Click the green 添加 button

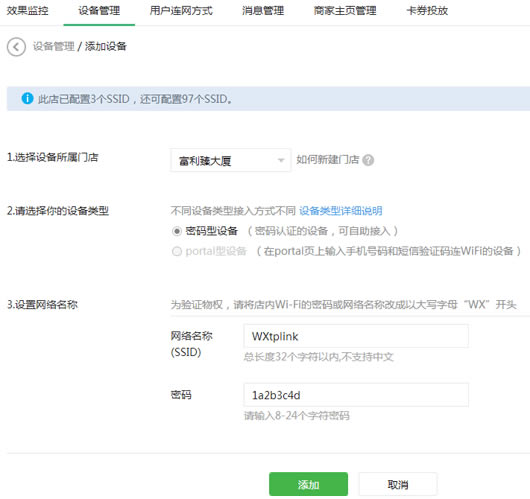[x=308, y=484]
